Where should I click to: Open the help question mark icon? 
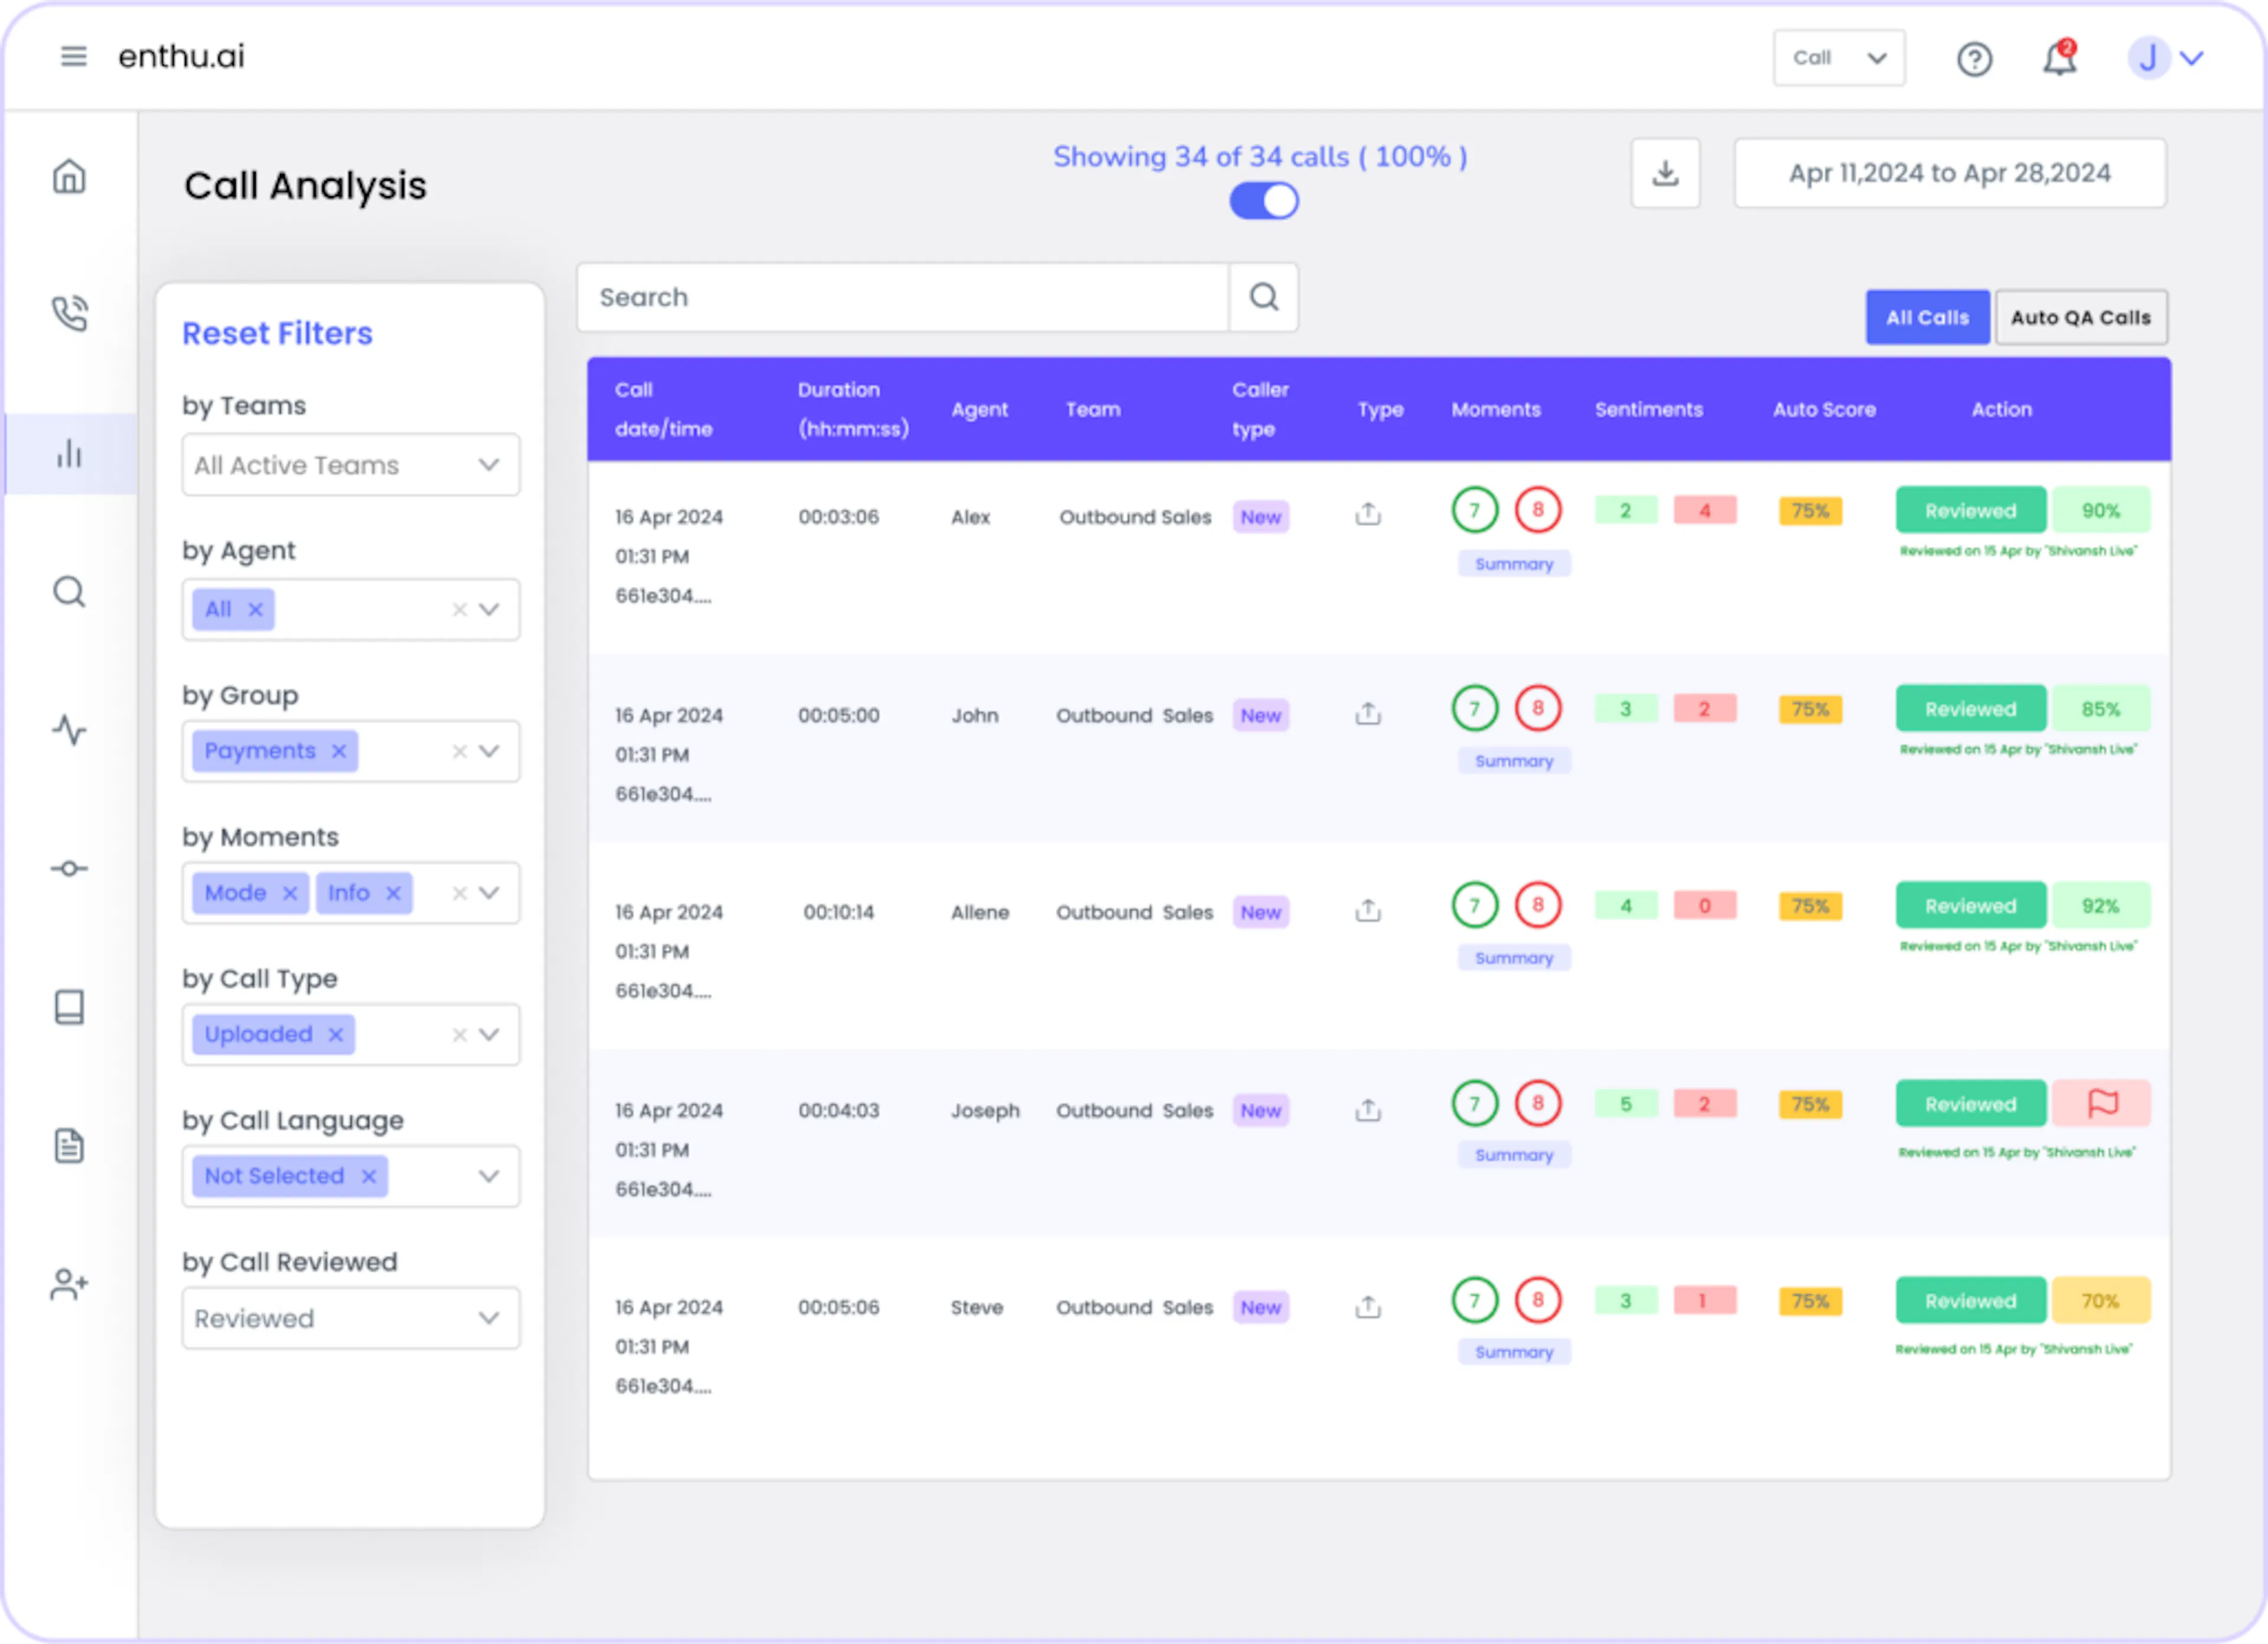tap(1974, 59)
